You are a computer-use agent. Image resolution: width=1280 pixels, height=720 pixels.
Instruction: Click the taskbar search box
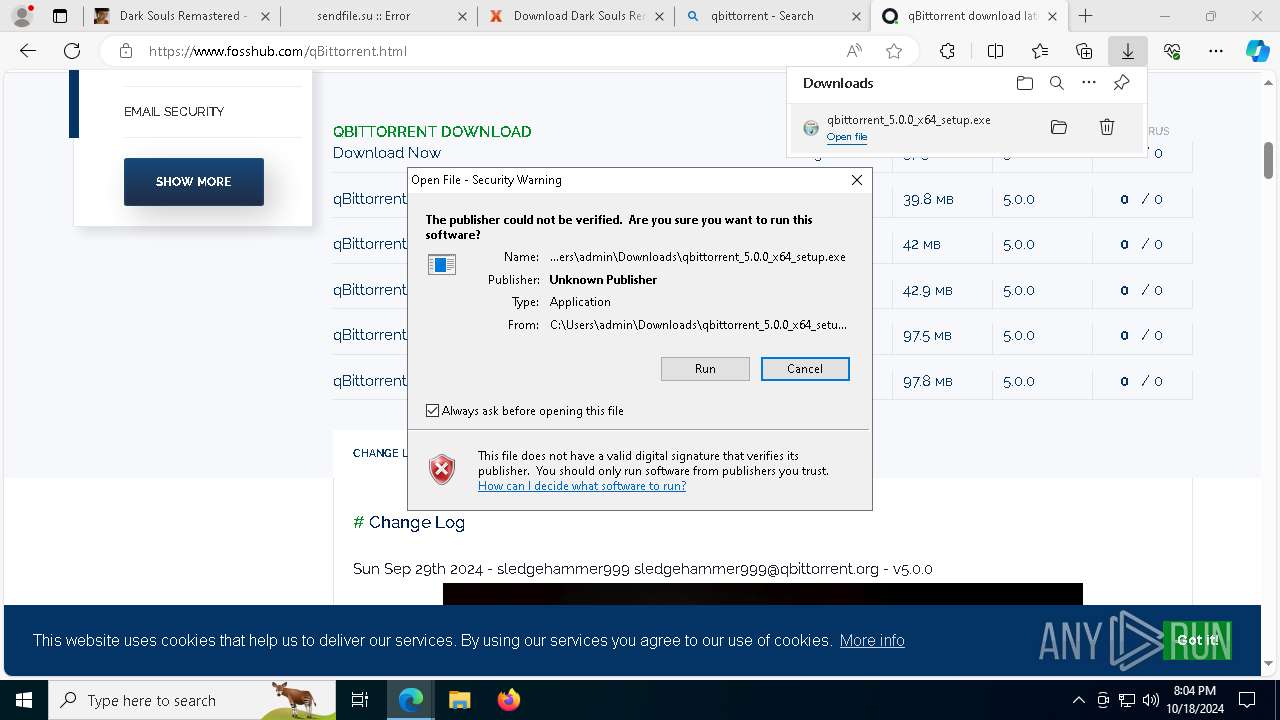192,700
